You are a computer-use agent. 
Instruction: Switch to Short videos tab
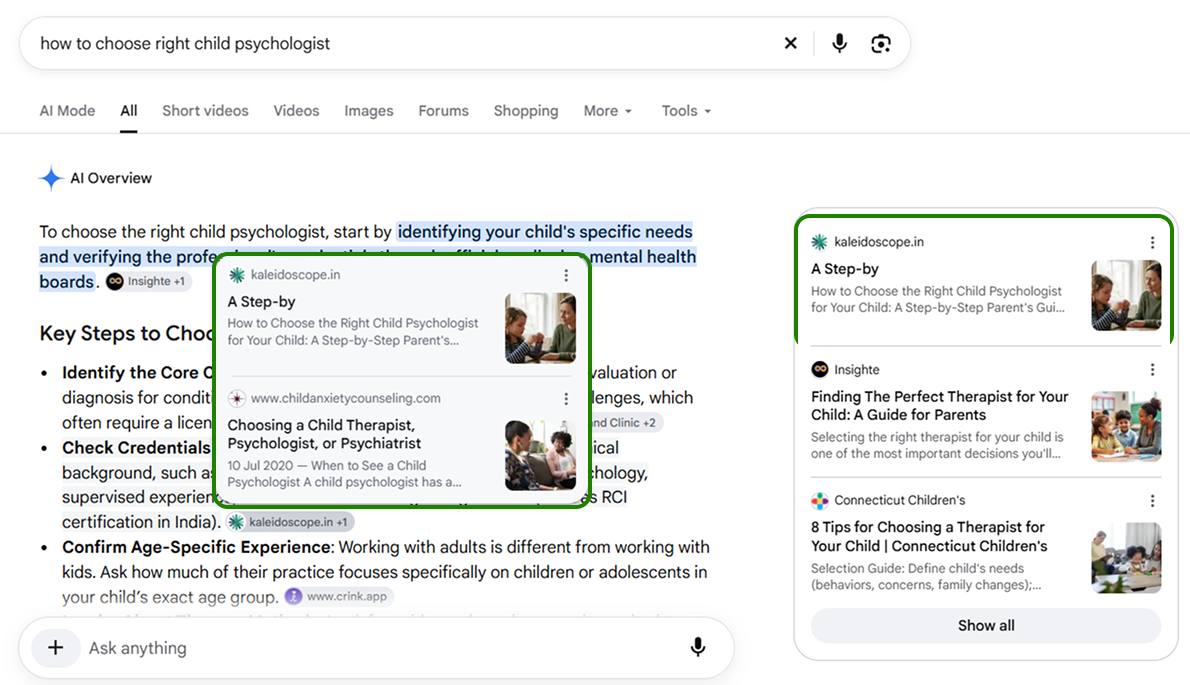pos(205,111)
